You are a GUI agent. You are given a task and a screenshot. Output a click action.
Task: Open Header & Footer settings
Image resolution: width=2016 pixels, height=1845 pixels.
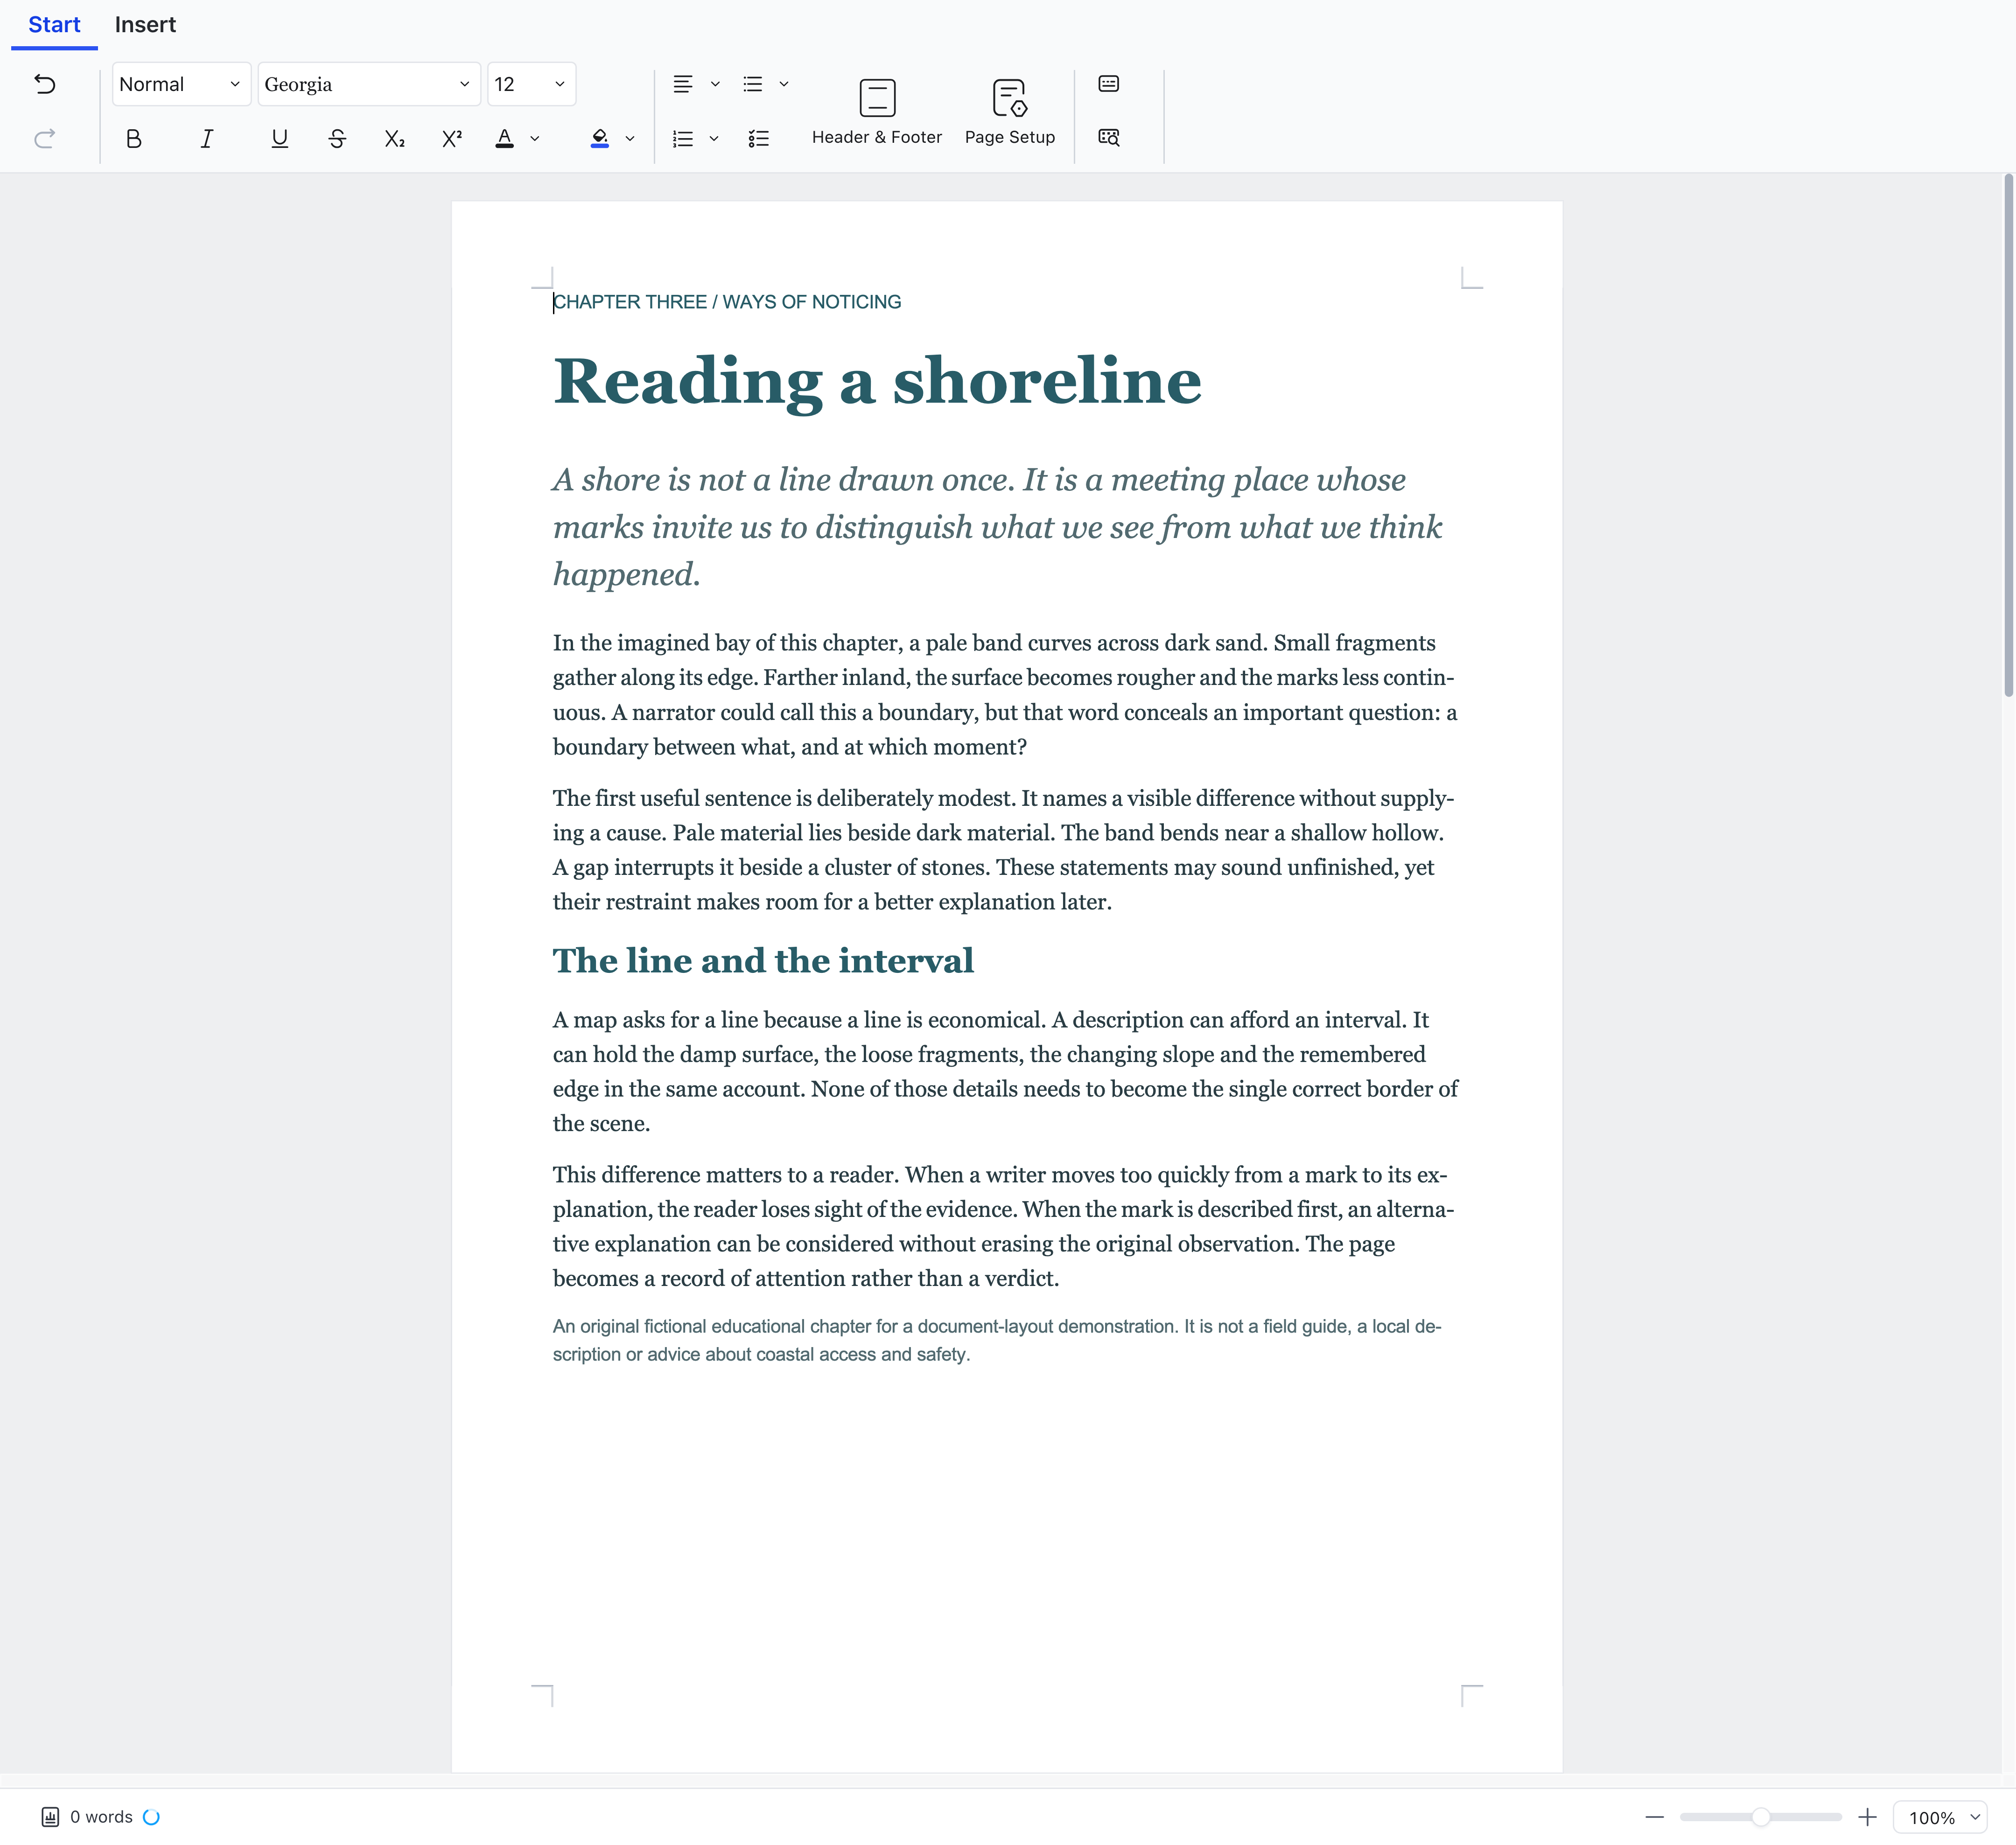(x=877, y=111)
